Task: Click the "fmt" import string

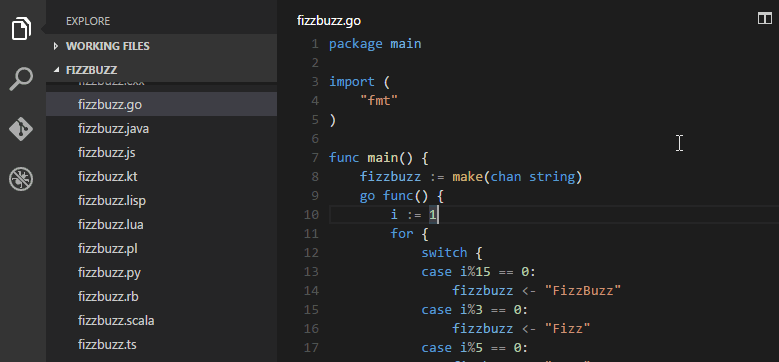Action: [379, 101]
